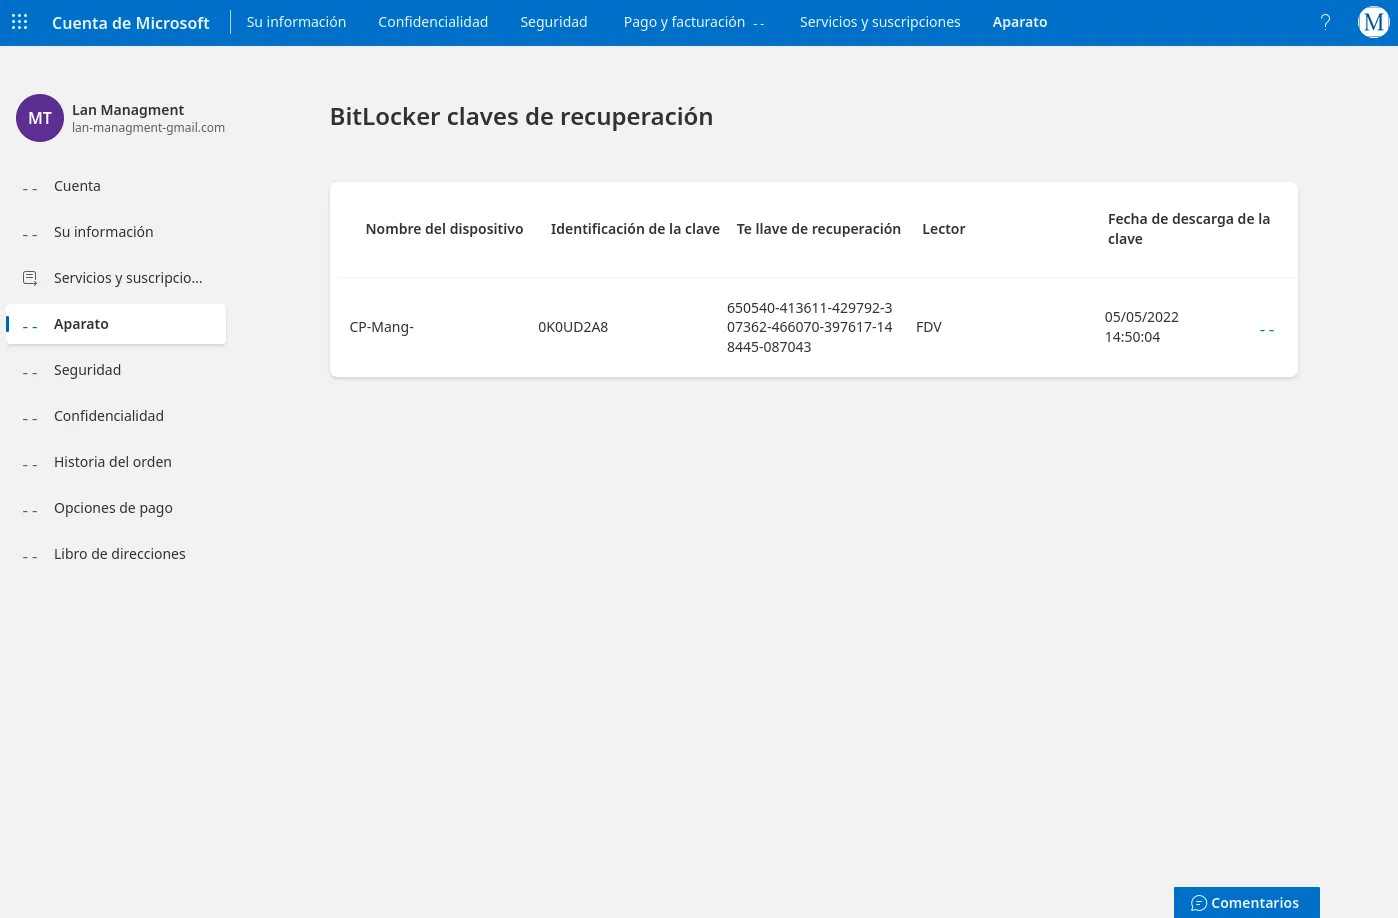Select Confidencialidad in the top bar
Viewport: 1398px width, 918px height.
433,22
